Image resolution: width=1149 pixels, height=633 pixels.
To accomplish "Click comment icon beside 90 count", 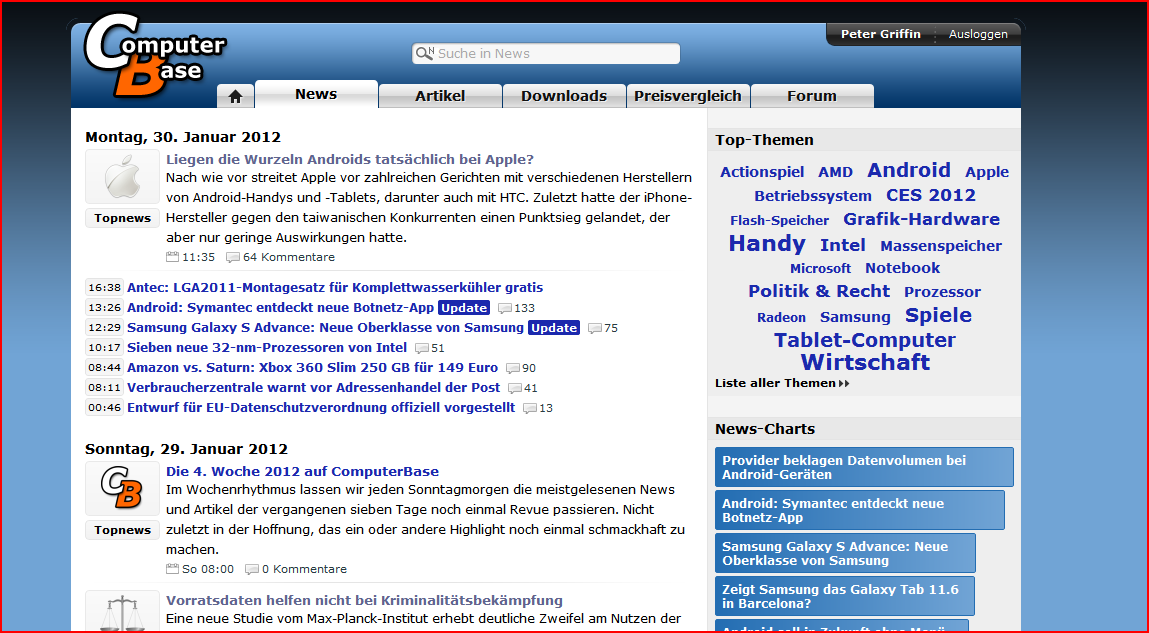I will 513,368.
